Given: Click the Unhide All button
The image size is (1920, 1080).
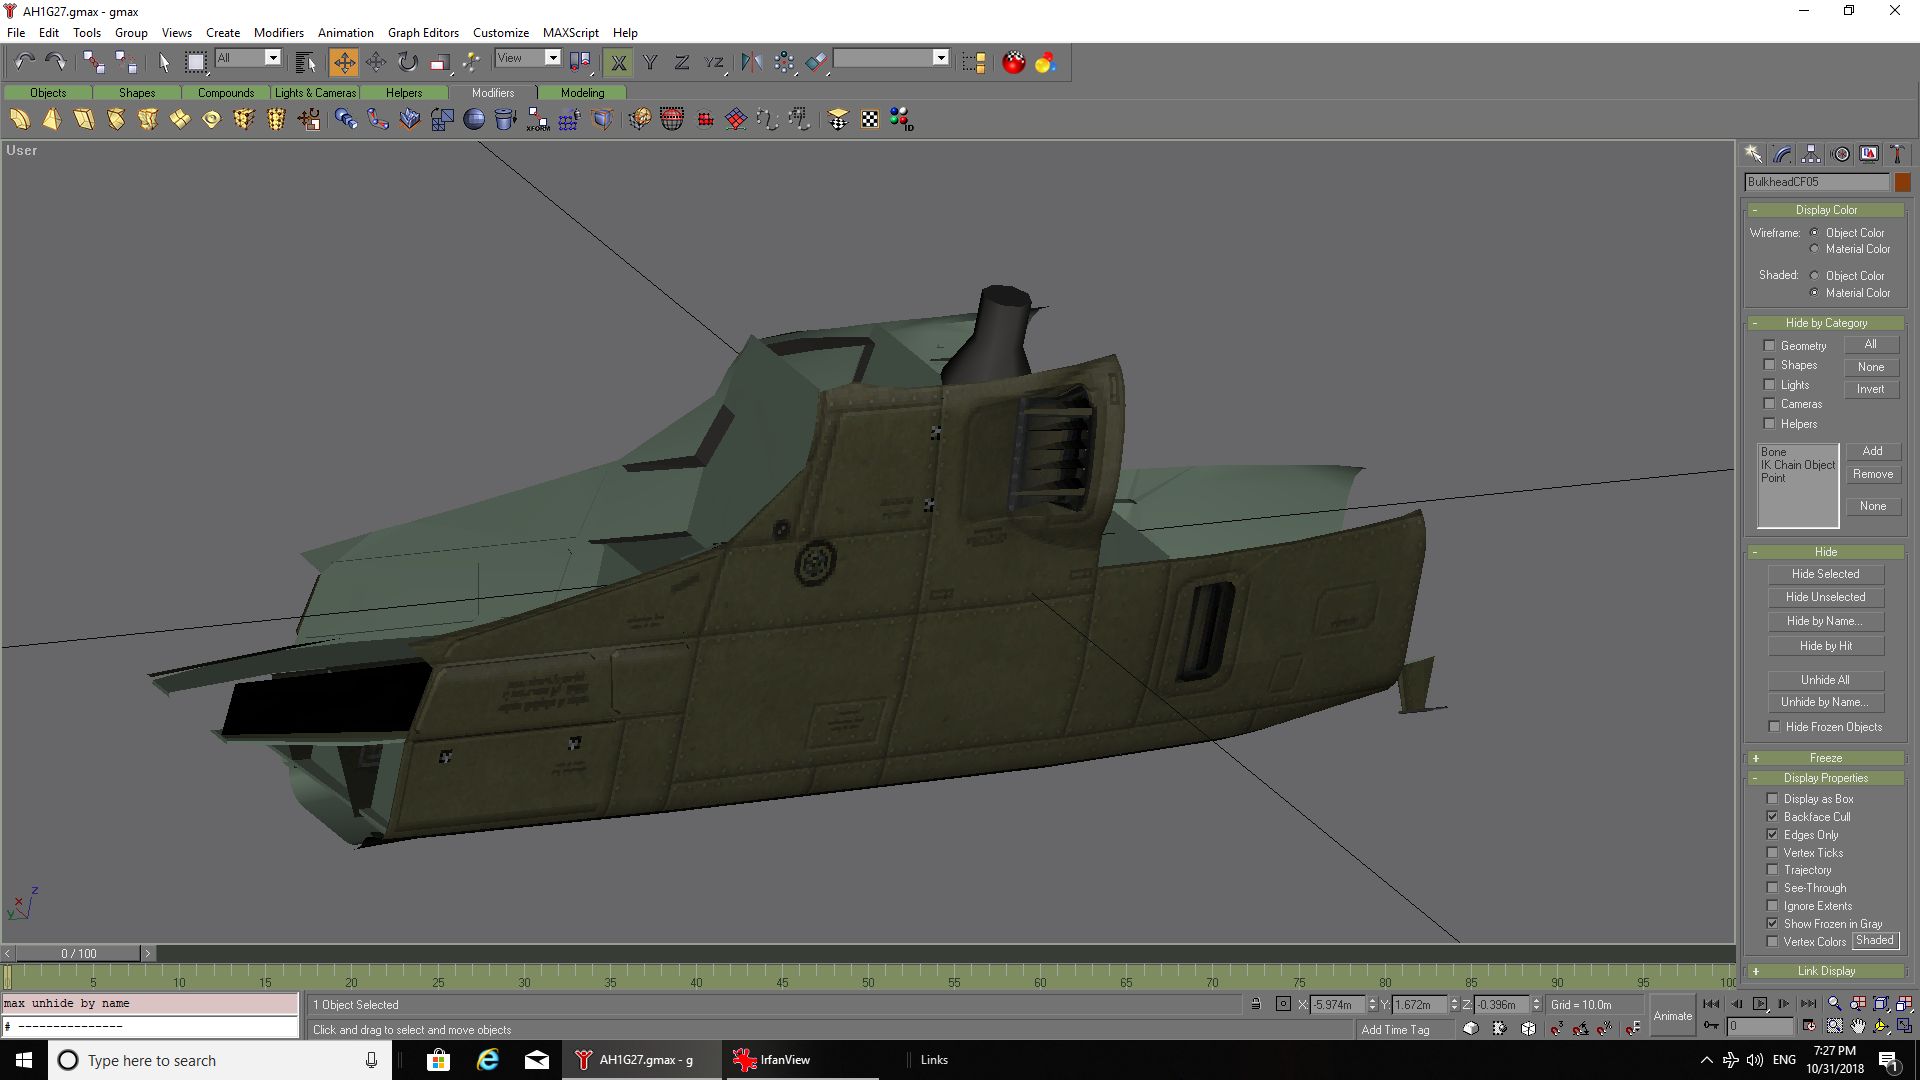Looking at the screenshot, I should tap(1825, 680).
